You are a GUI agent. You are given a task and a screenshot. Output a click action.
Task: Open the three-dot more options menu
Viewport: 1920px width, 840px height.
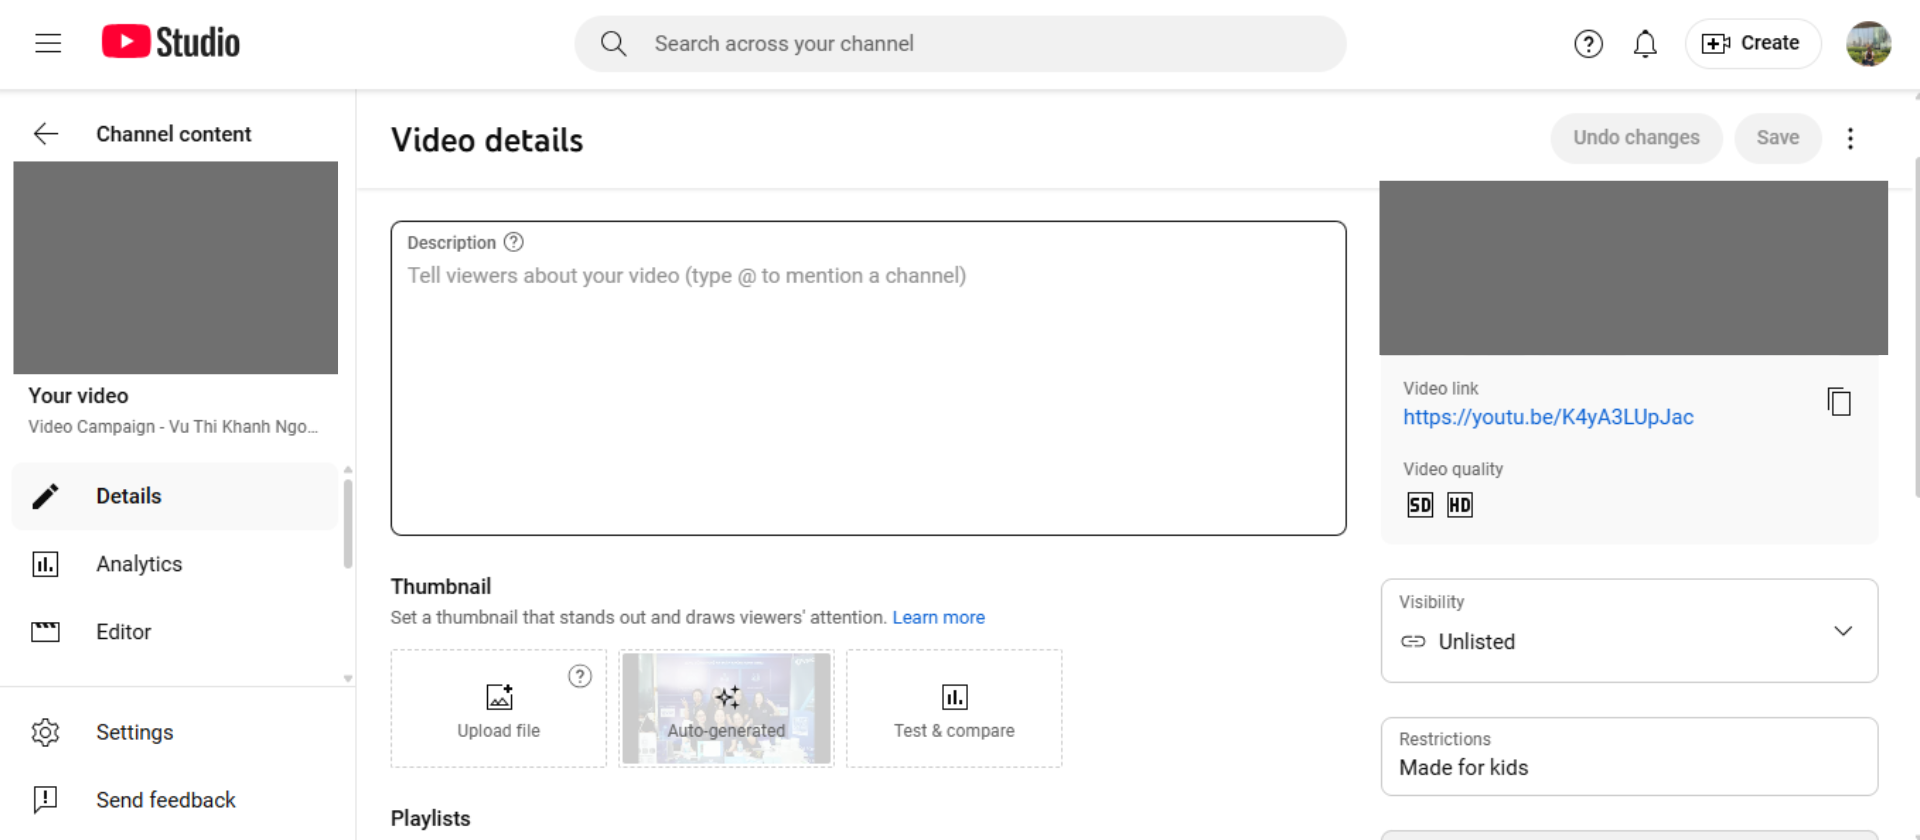click(x=1850, y=138)
